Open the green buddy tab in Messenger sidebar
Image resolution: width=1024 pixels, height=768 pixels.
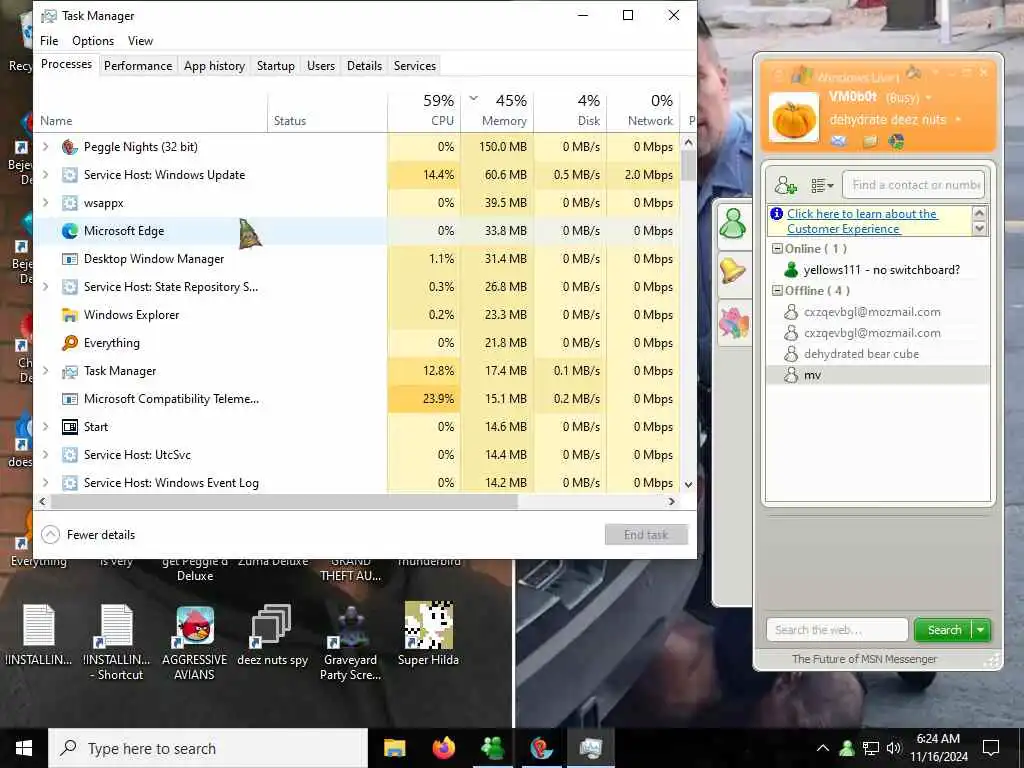tap(733, 224)
